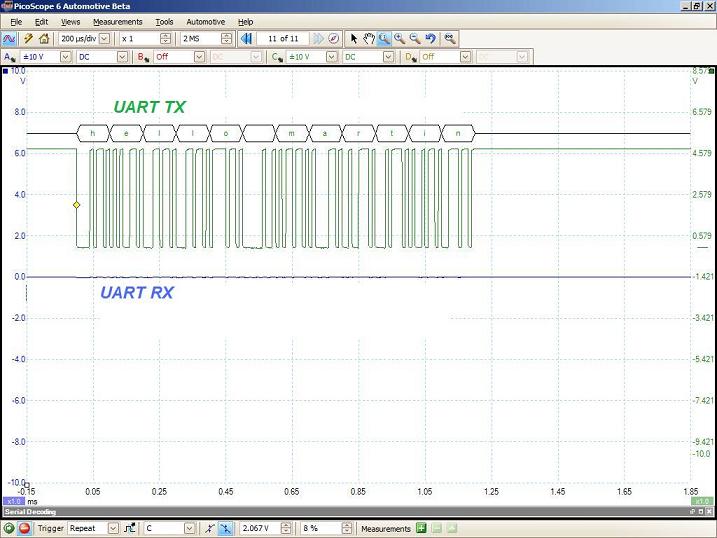717x538 pixels.
Task: Click decoded packet 'n' on serial bus
Action: click(458, 133)
